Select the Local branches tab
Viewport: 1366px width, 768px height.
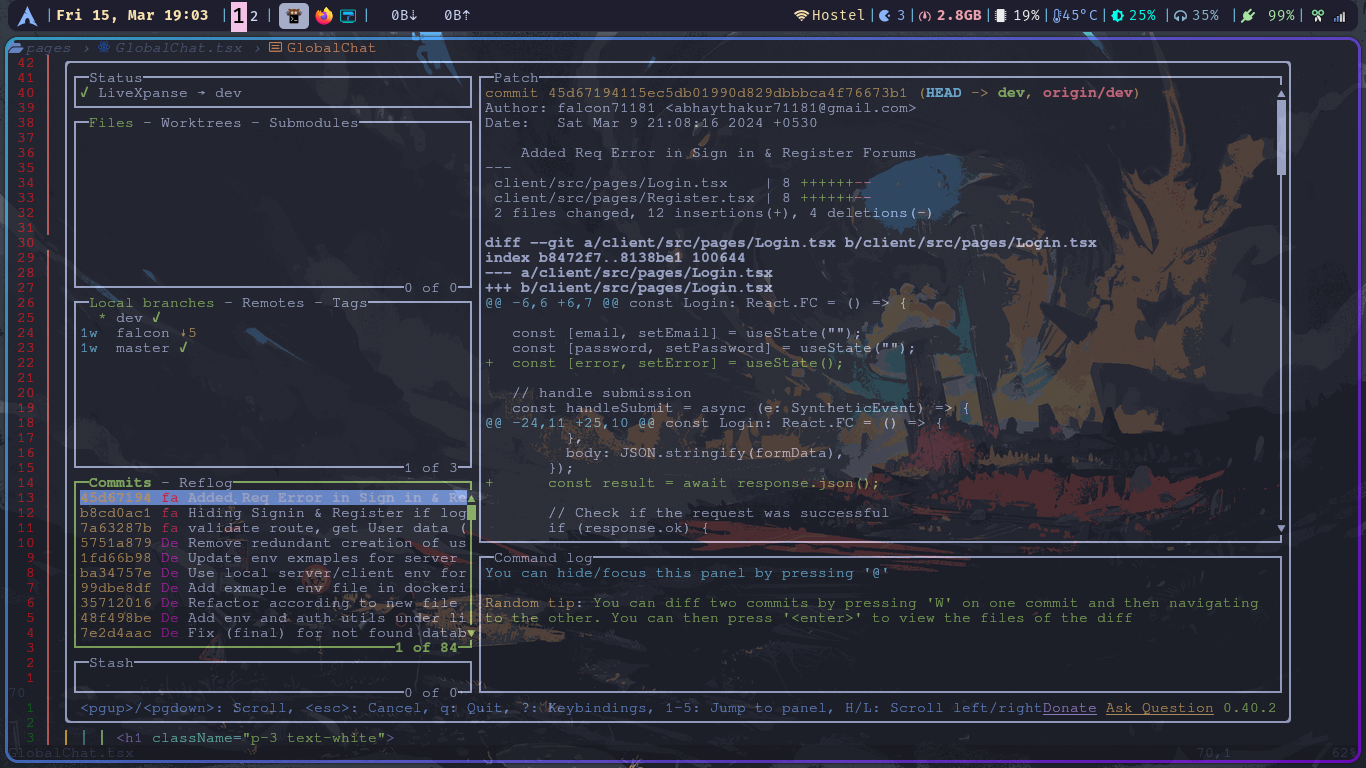[152, 303]
